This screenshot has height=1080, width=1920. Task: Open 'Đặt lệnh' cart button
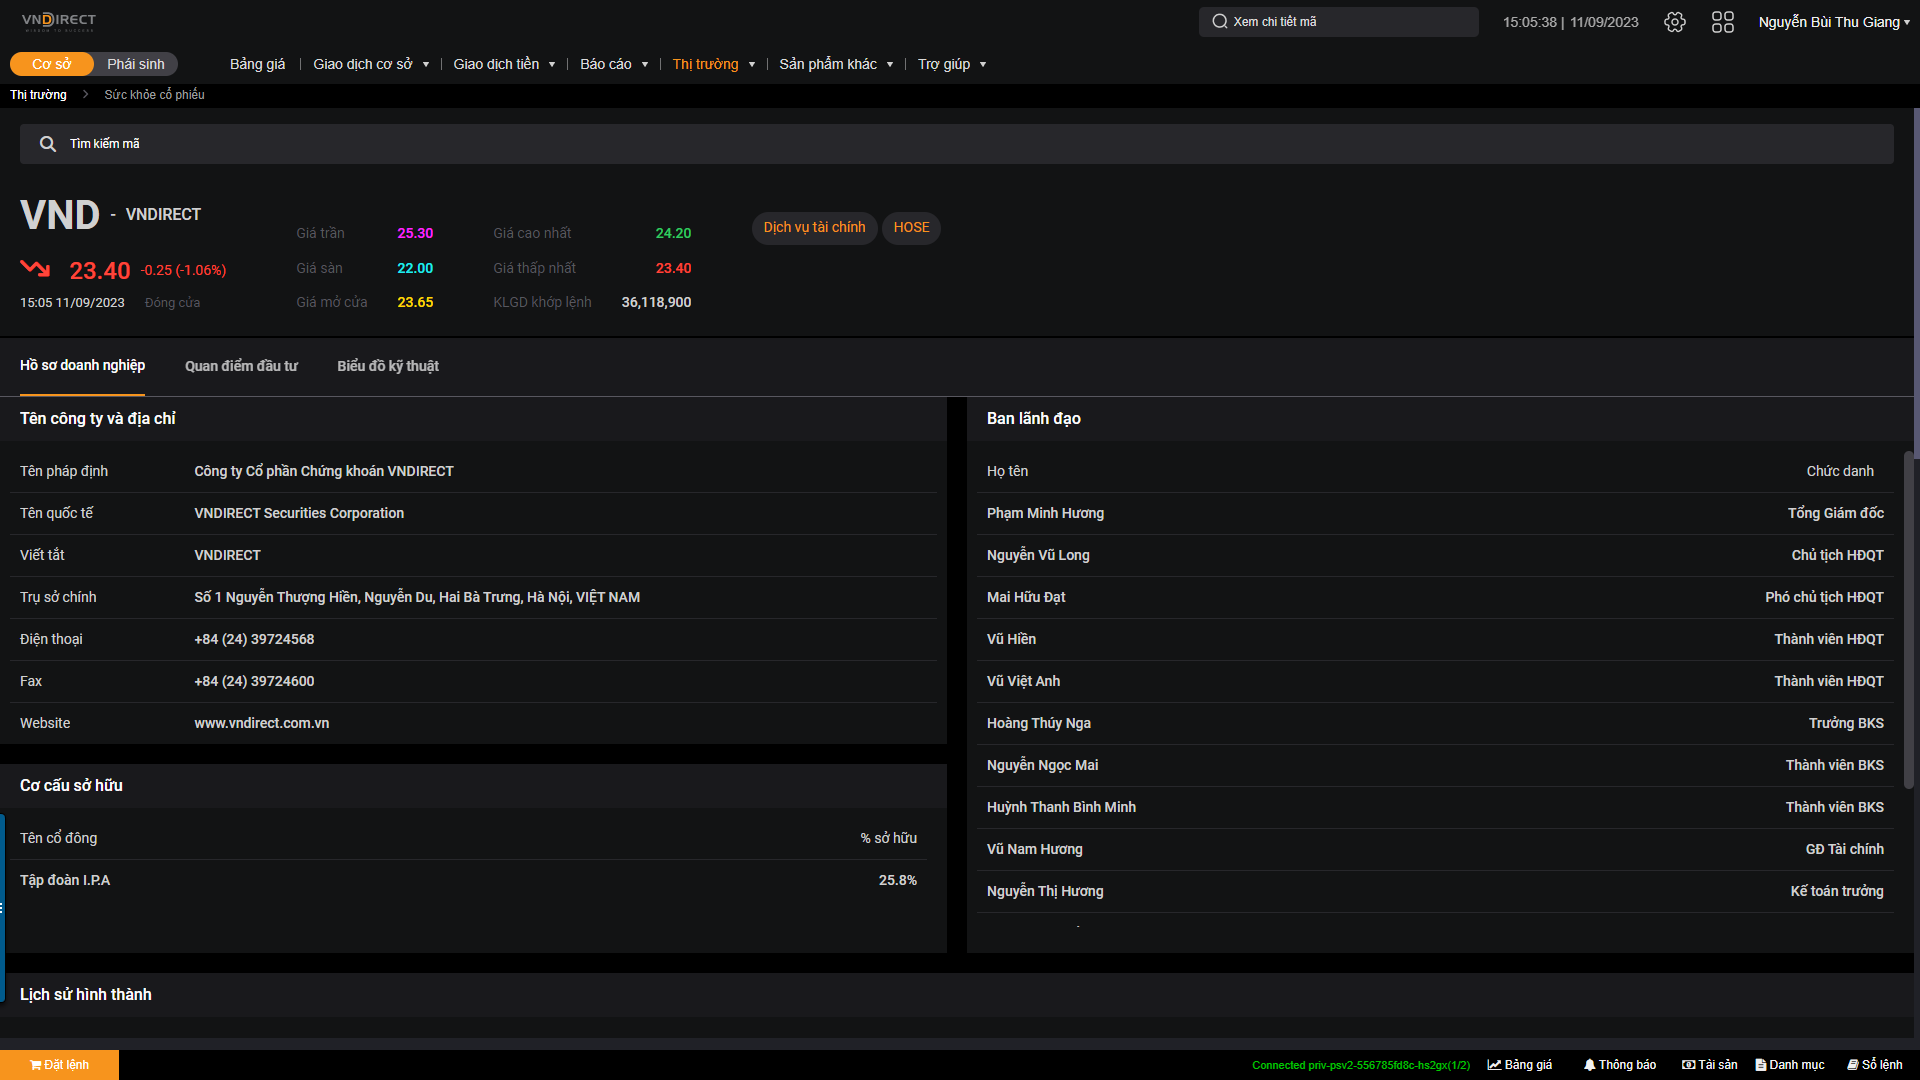click(59, 1065)
